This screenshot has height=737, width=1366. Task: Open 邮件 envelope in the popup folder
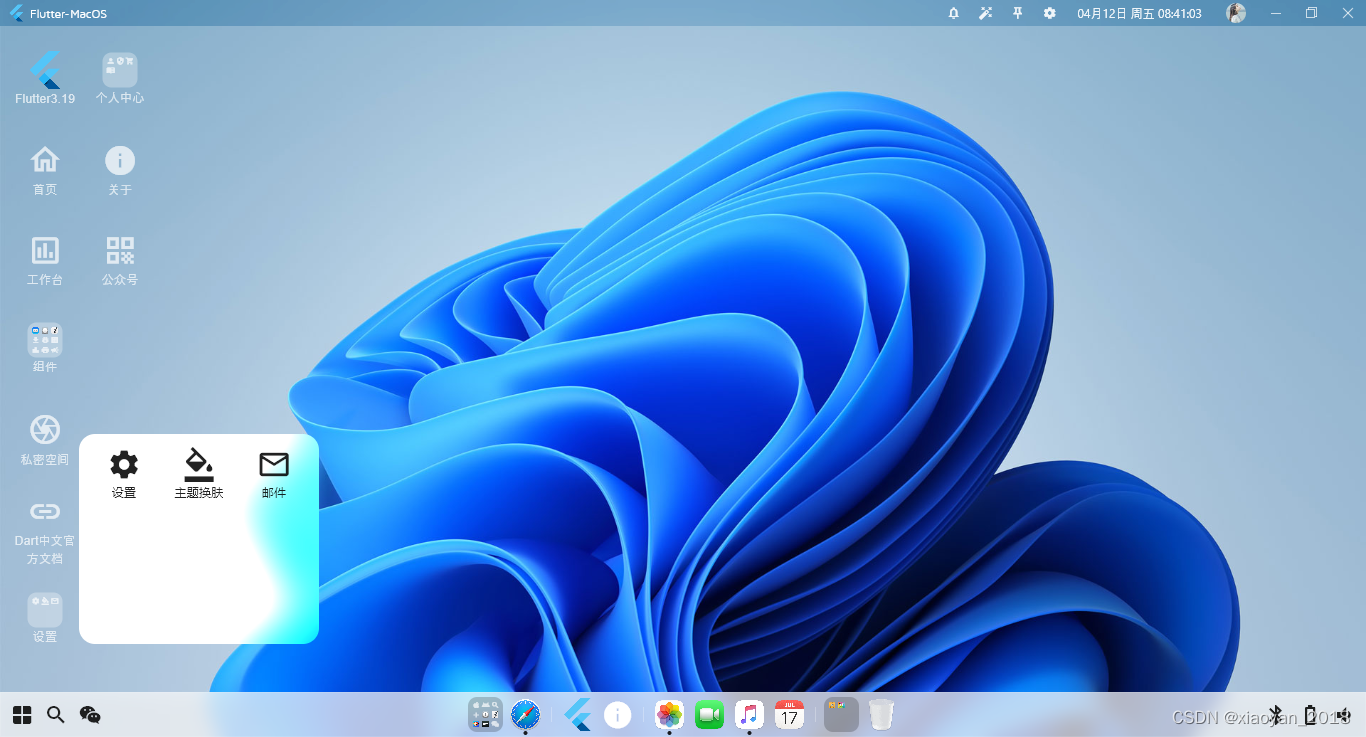tap(274, 474)
